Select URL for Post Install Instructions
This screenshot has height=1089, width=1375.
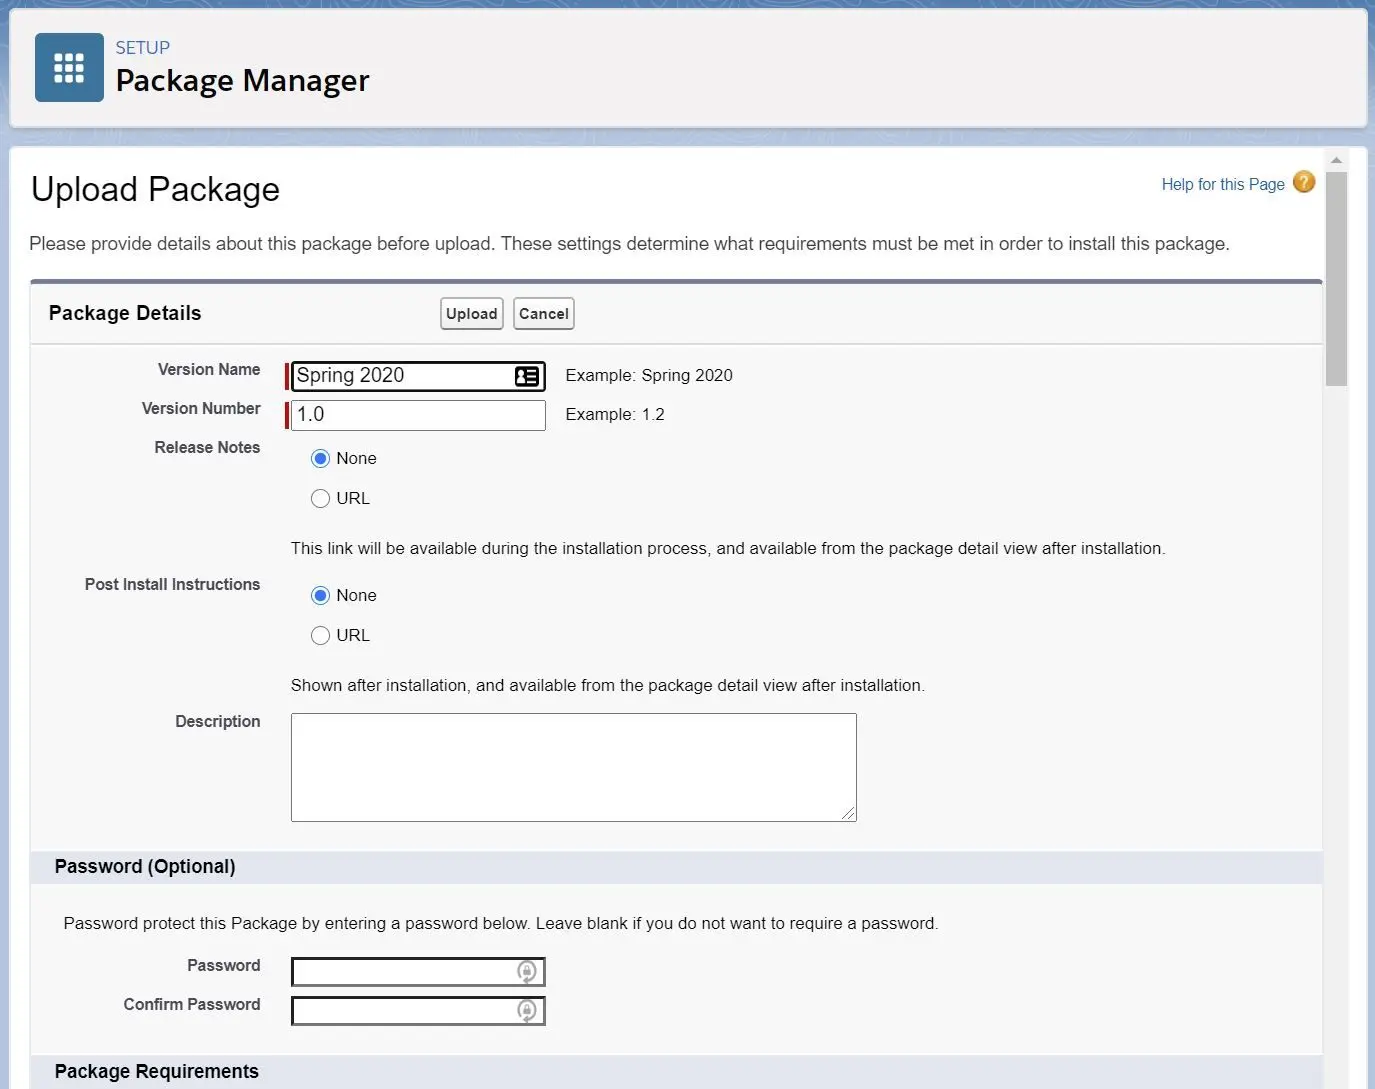click(320, 635)
